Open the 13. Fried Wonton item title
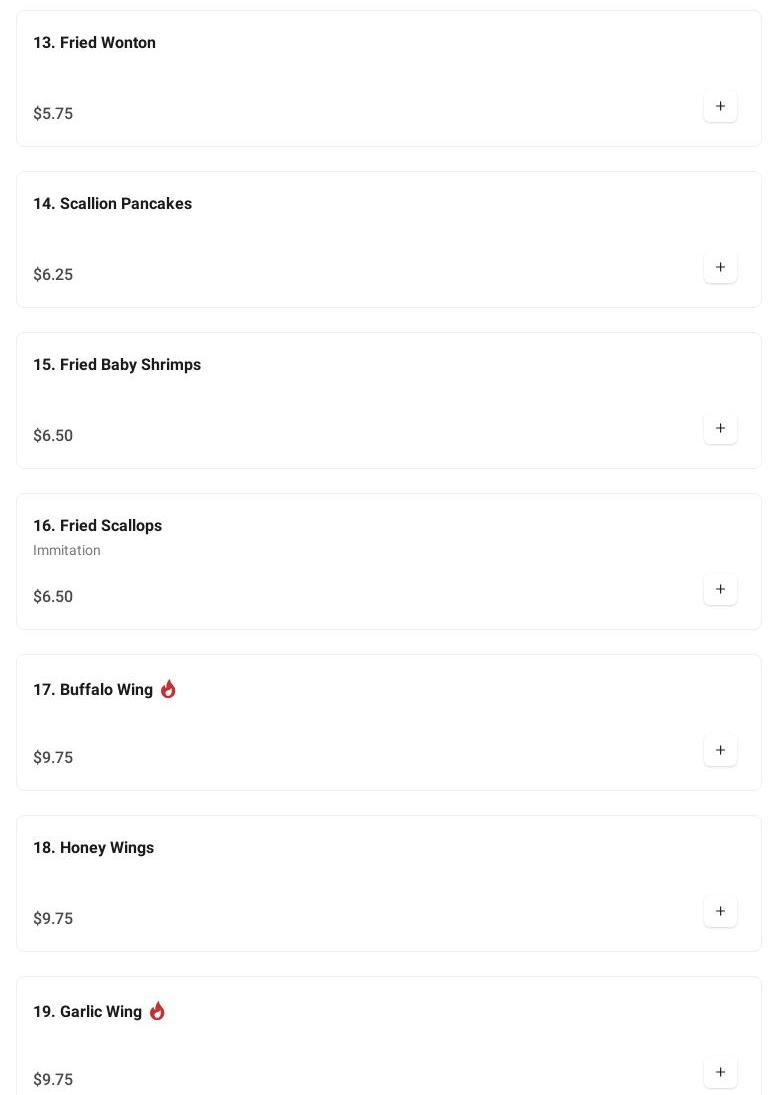Image resolution: width=778 pixels, height=1095 pixels. pyautogui.click(x=94, y=43)
